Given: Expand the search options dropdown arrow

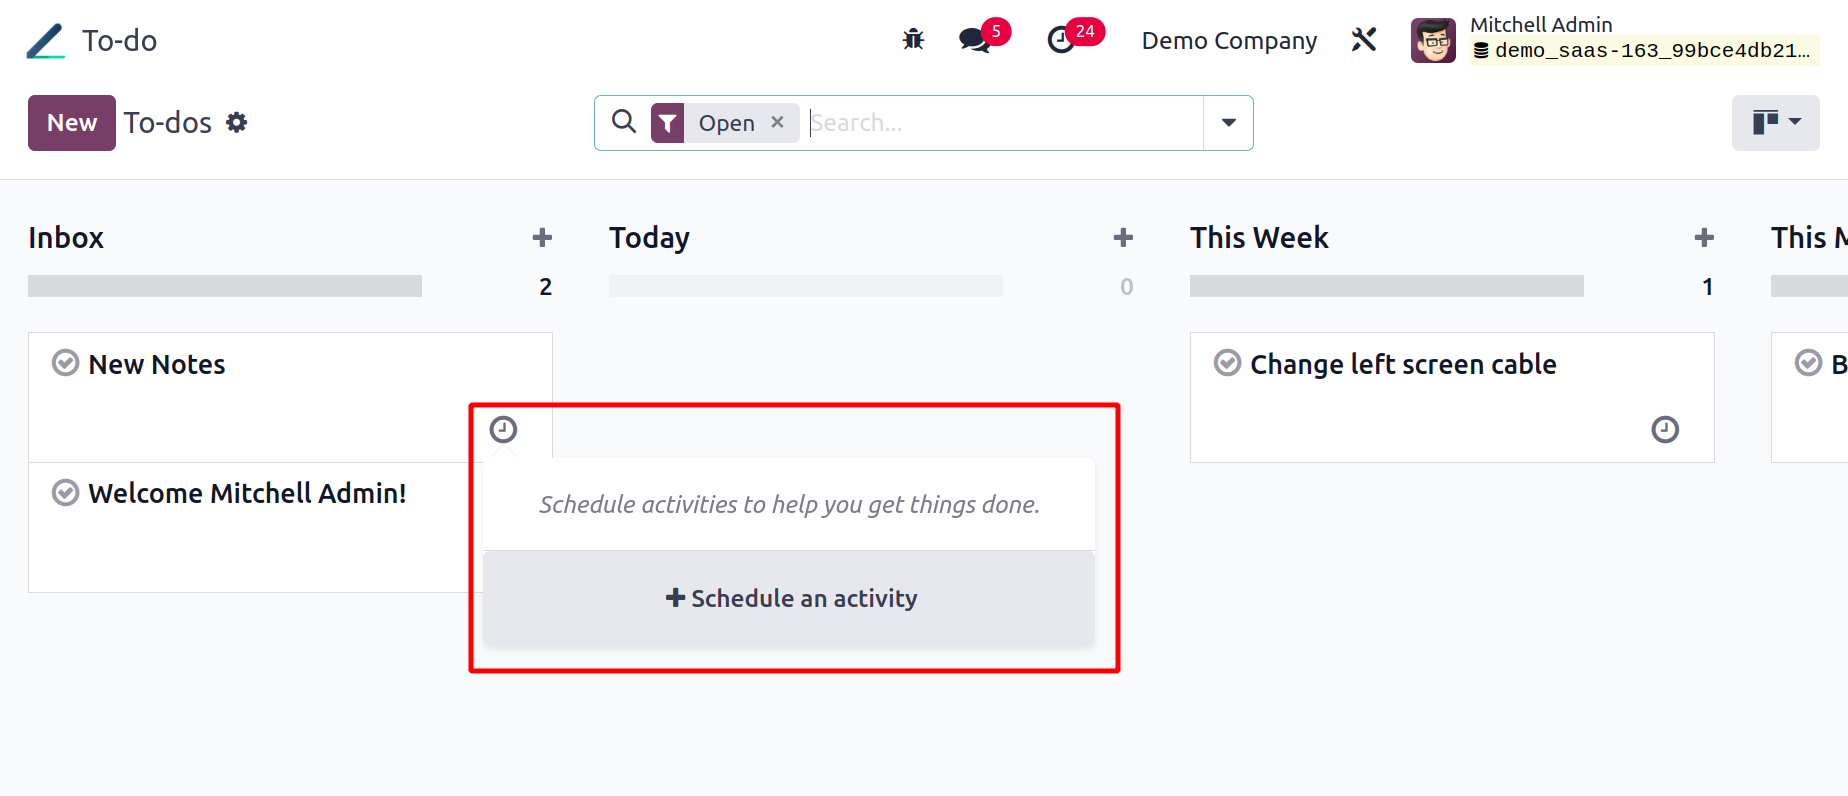Looking at the screenshot, I should pyautogui.click(x=1228, y=123).
